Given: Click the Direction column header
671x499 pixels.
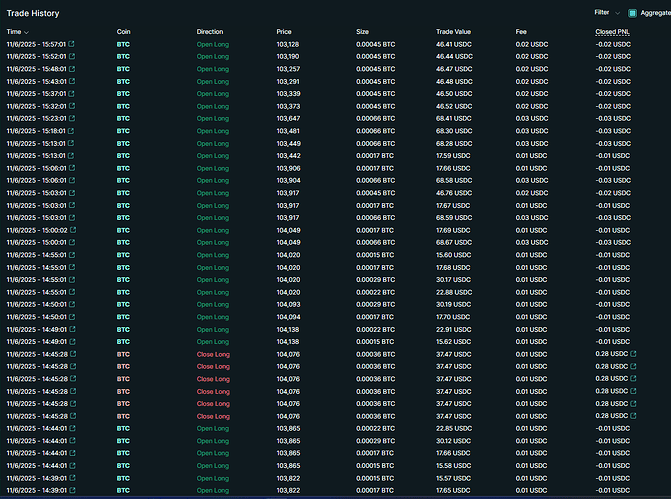Looking at the screenshot, I should [210, 32].
